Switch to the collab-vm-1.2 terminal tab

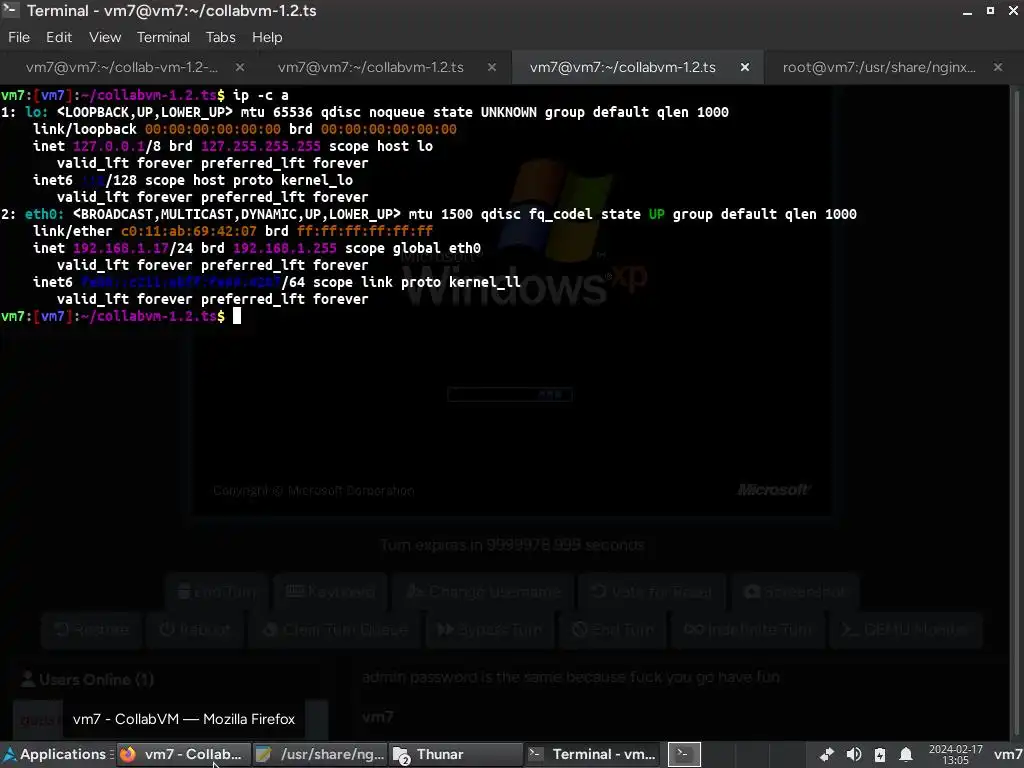122,67
